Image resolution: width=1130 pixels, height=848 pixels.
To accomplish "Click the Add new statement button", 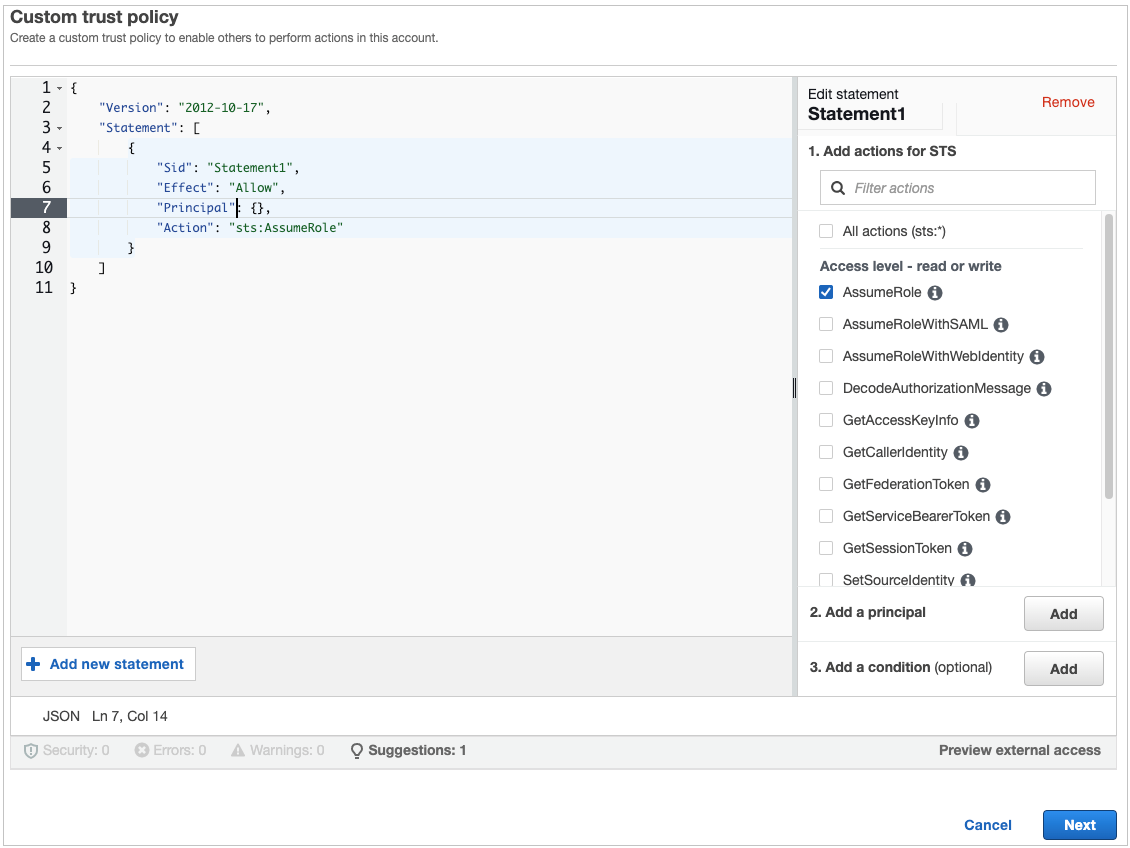I will point(107,663).
